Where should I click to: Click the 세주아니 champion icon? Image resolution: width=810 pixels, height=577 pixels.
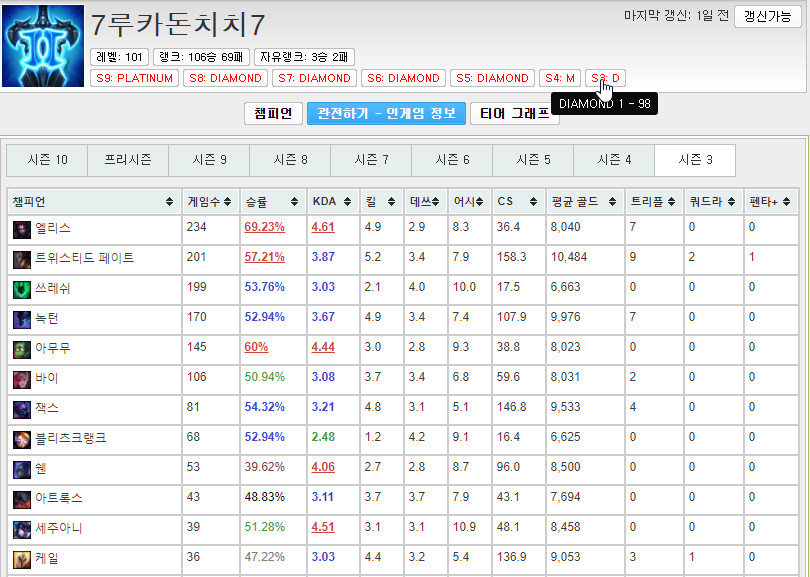point(22,529)
